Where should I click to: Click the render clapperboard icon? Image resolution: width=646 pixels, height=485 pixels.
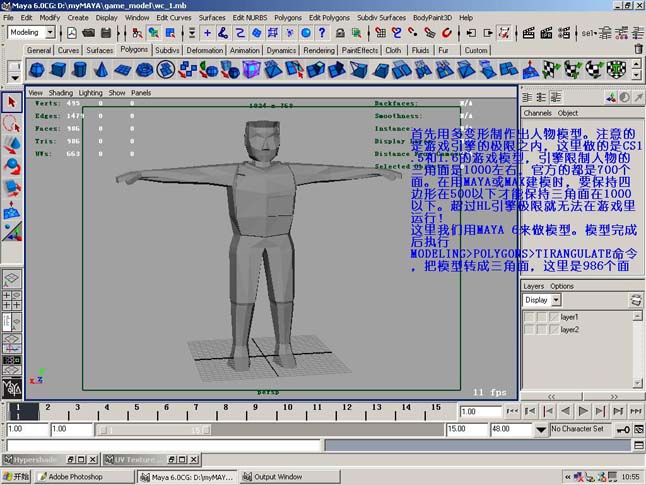[x=529, y=33]
